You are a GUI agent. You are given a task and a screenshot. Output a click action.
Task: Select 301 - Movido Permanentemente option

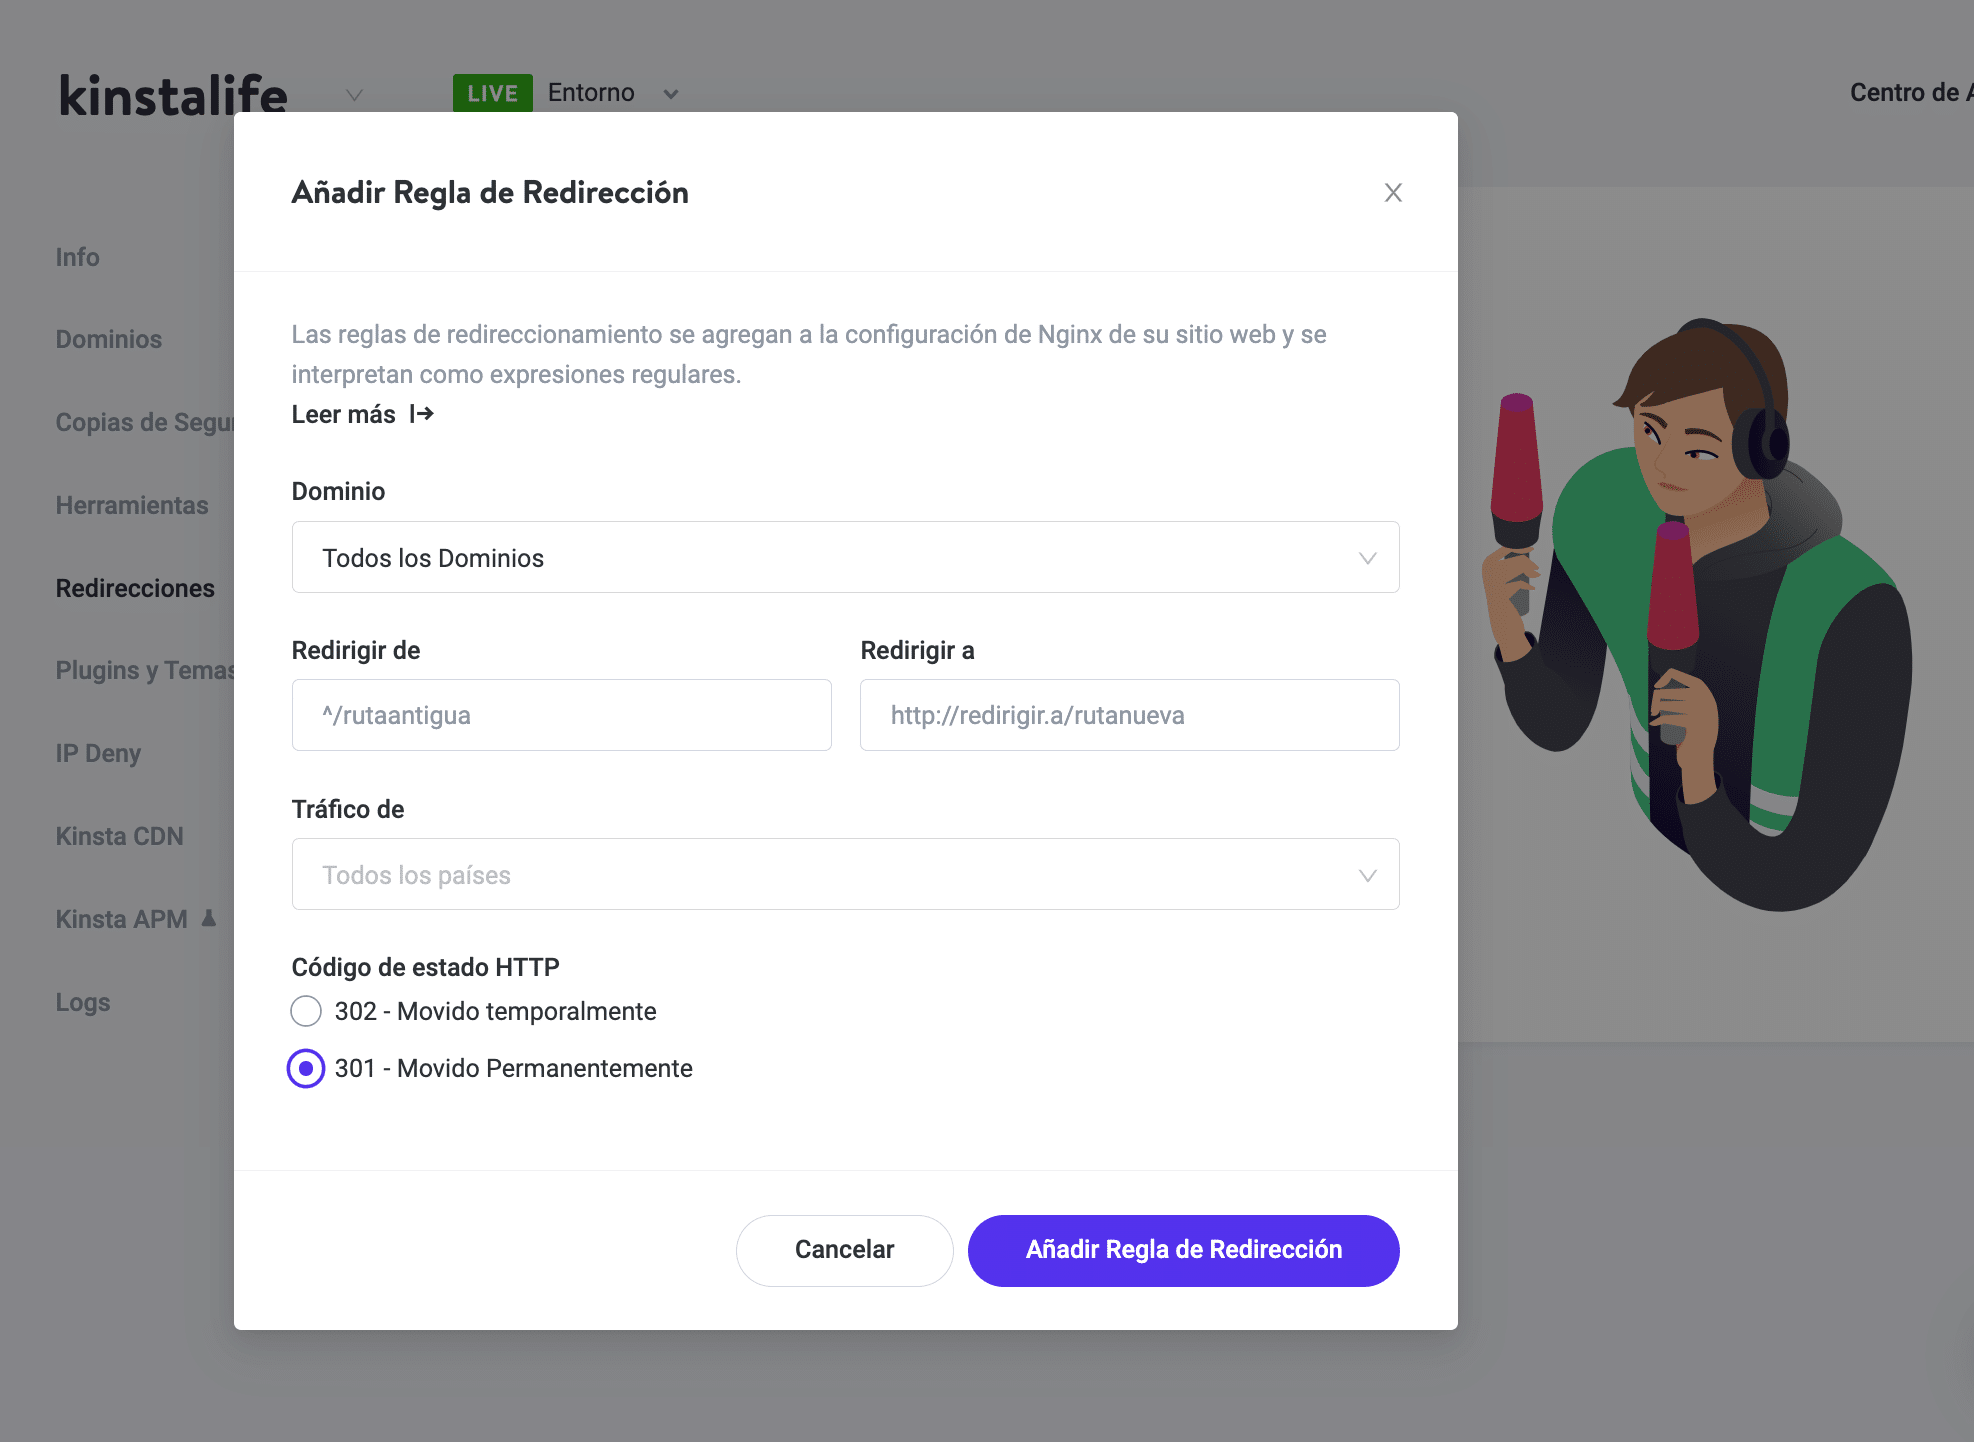306,1068
